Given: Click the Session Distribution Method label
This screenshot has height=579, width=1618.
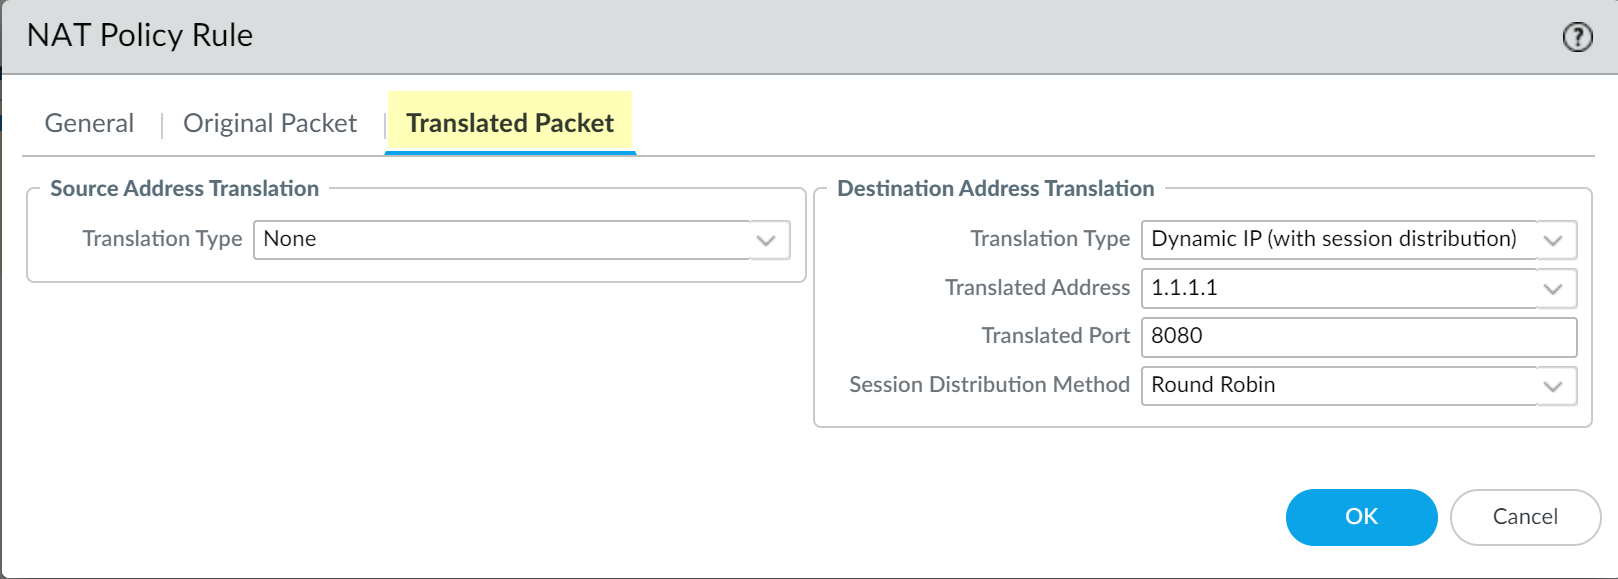Looking at the screenshot, I should [x=989, y=385].
